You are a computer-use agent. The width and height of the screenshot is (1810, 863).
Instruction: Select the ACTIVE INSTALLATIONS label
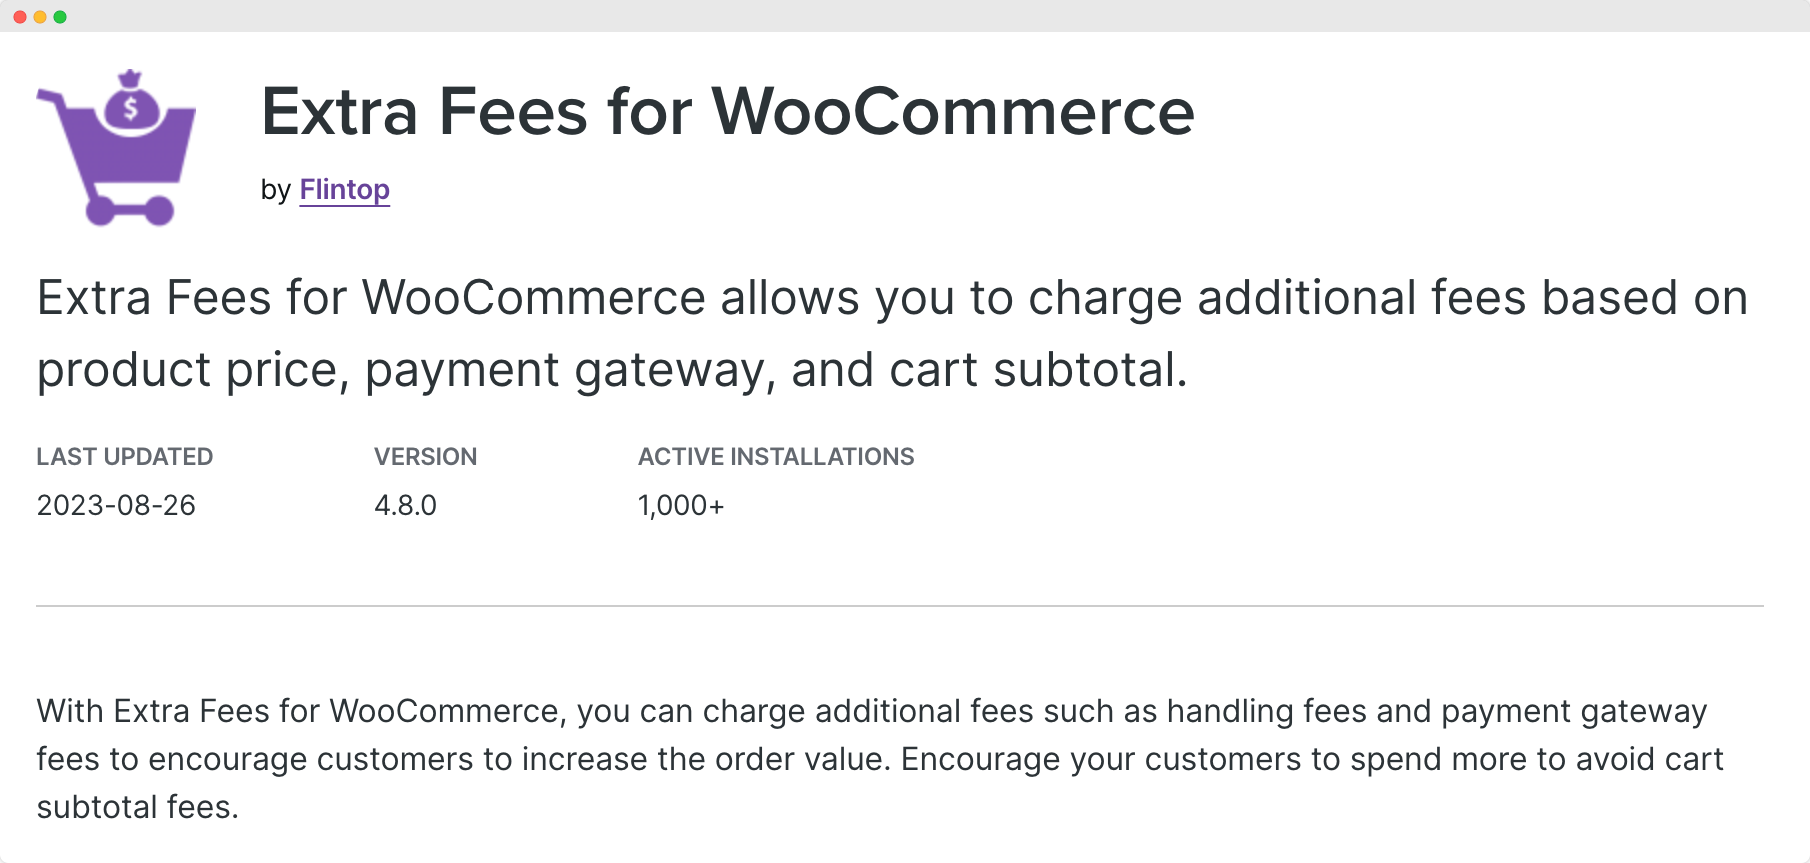point(776,456)
